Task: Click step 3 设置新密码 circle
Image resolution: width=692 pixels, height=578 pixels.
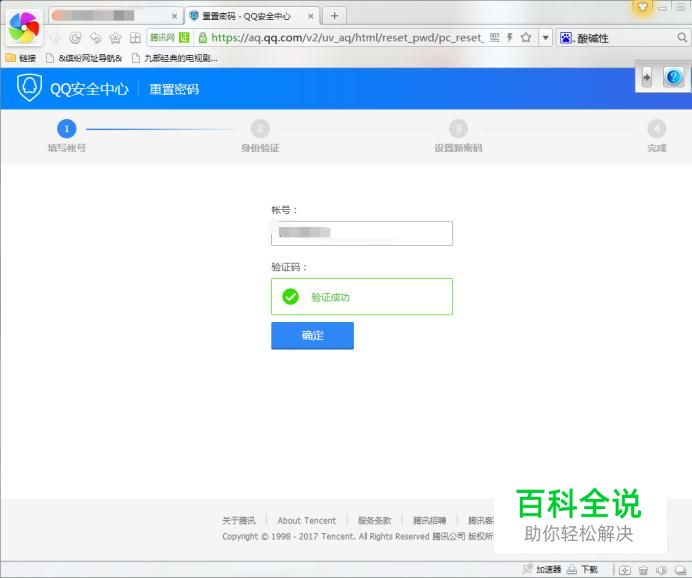Action: (458, 129)
